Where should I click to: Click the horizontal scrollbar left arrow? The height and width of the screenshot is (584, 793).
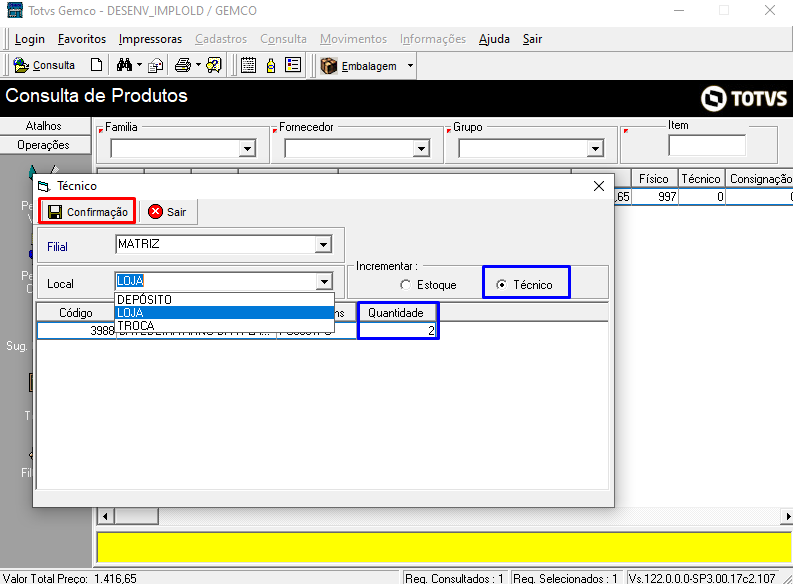105,516
